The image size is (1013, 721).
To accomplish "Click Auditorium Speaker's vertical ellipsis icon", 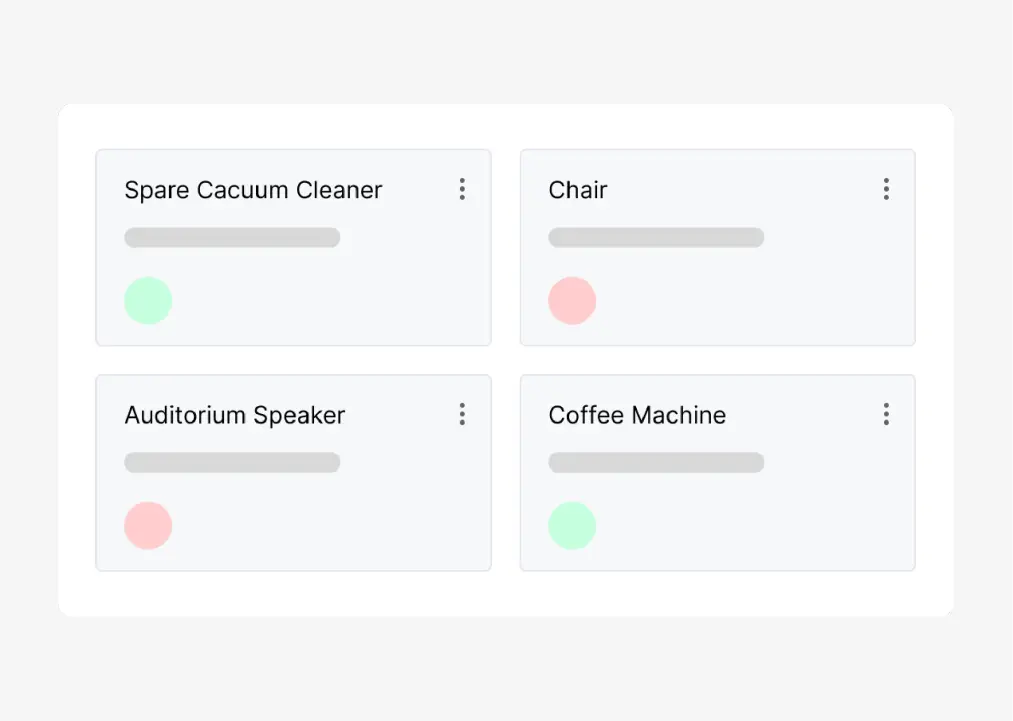I will tap(462, 414).
